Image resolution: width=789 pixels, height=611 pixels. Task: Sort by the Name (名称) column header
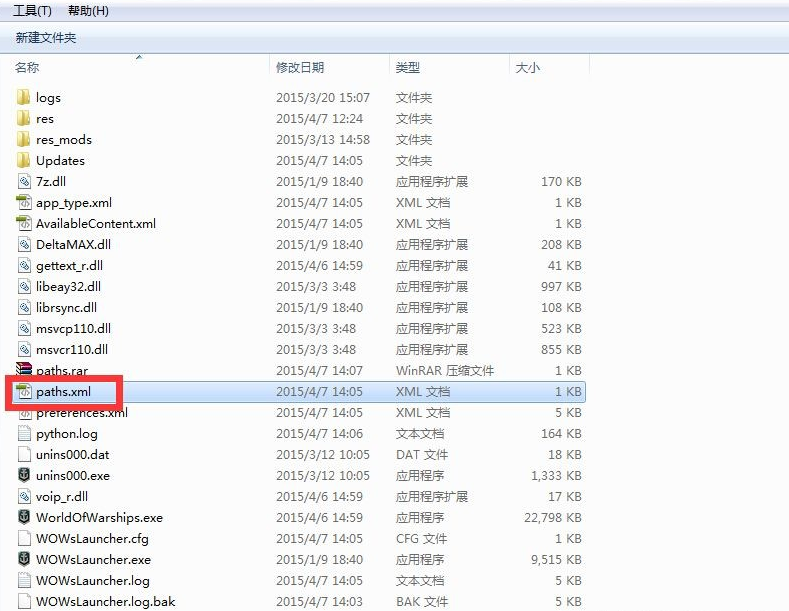click(27, 67)
